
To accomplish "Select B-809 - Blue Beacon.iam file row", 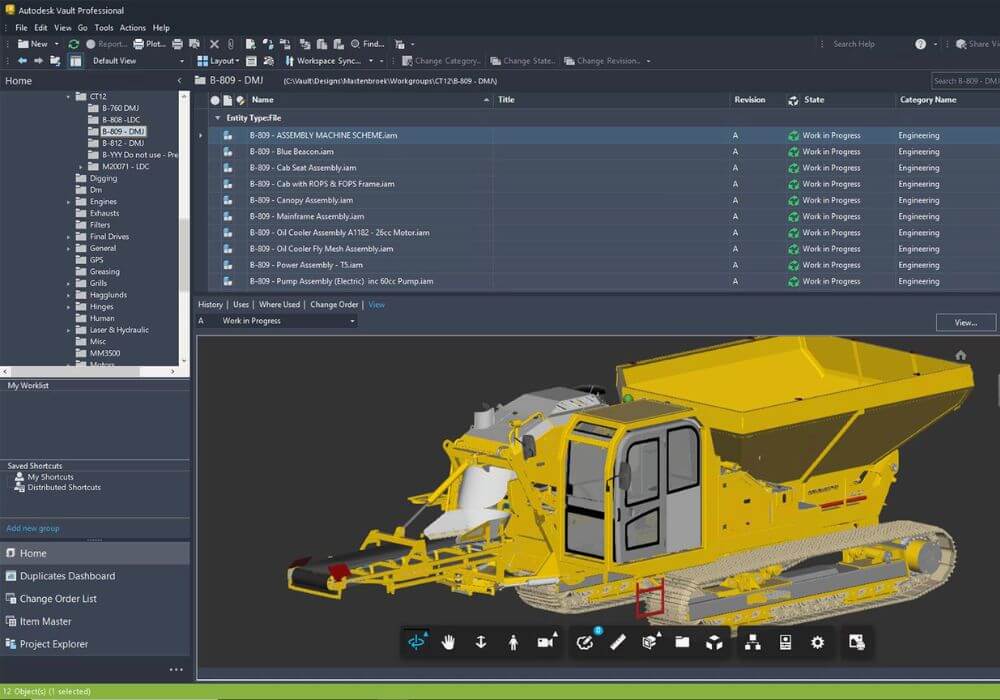I will coord(291,152).
